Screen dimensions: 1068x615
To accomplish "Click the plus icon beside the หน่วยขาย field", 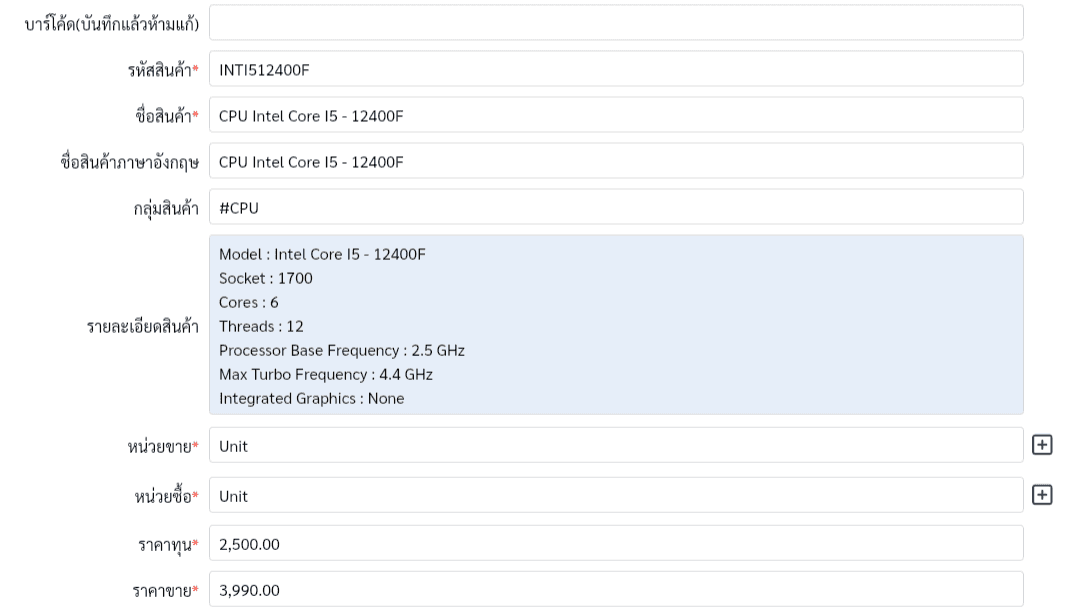I will 1042,445.
